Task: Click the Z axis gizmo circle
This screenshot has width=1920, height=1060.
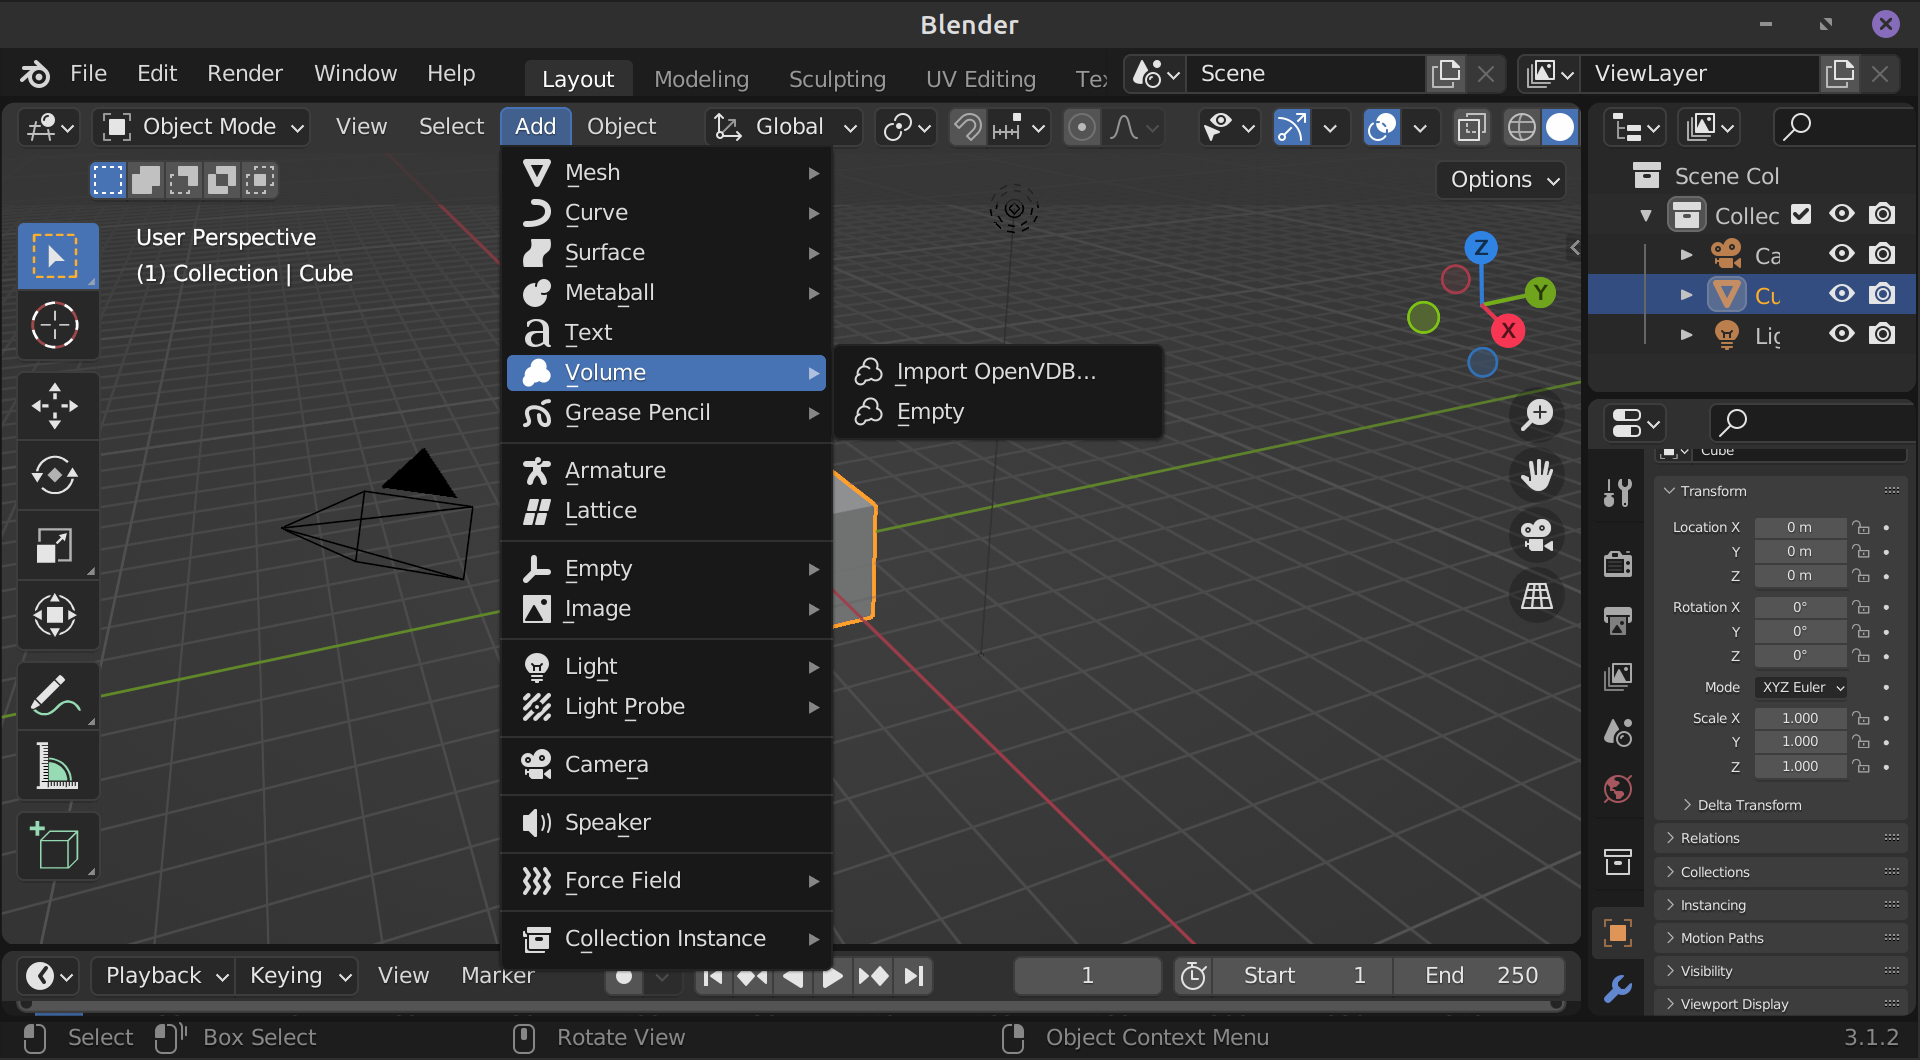Action: [x=1481, y=247]
